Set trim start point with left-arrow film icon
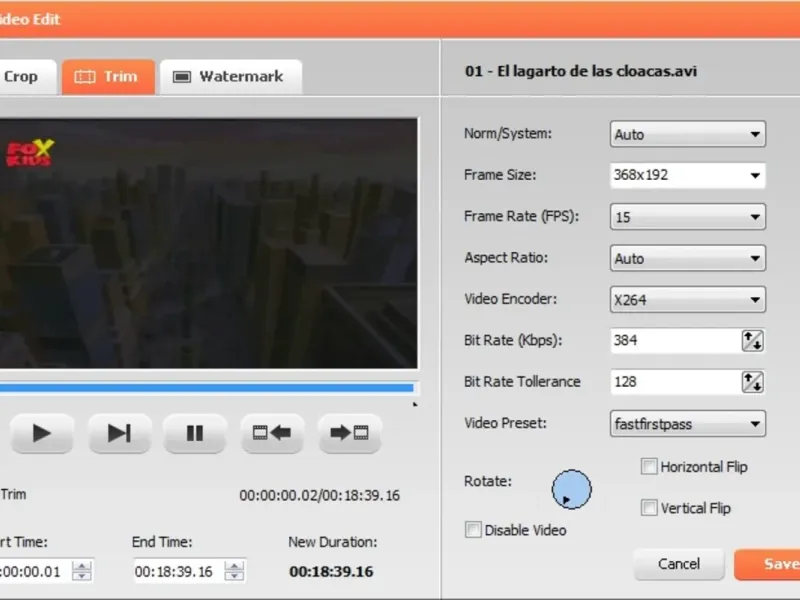The height and width of the screenshot is (600, 800). pos(272,434)
